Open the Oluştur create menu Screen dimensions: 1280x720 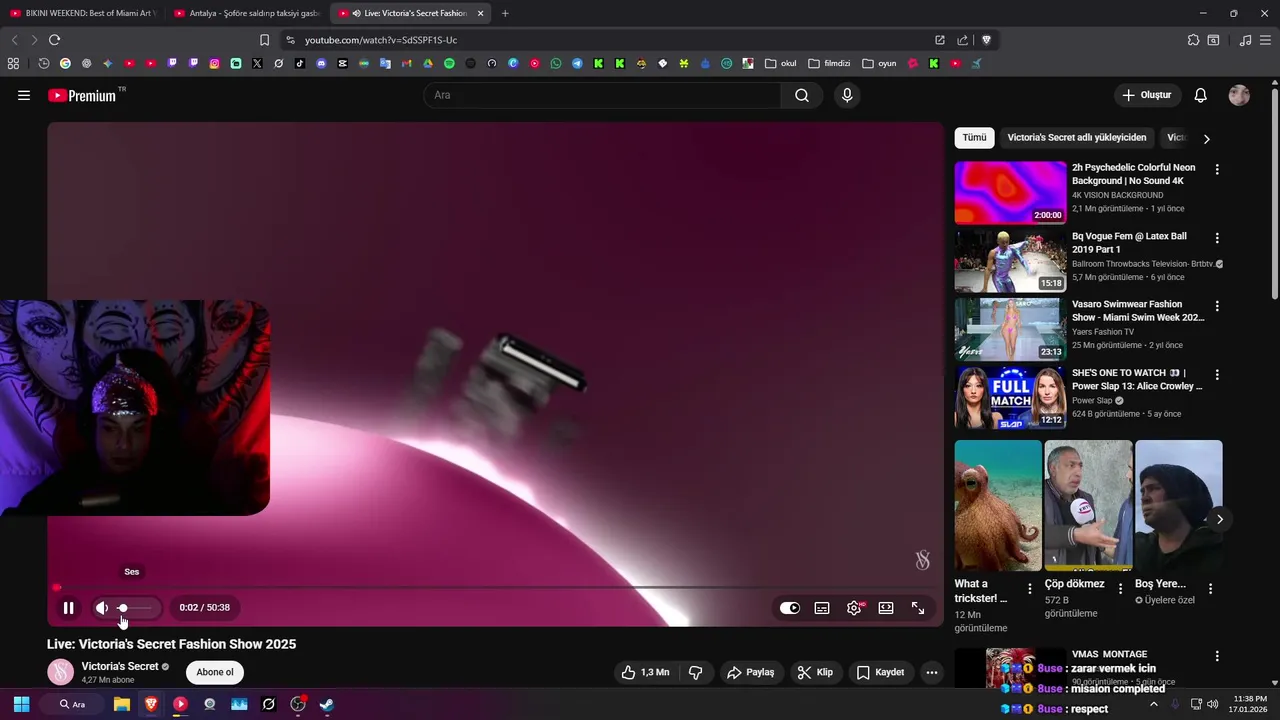point(1147,95)
